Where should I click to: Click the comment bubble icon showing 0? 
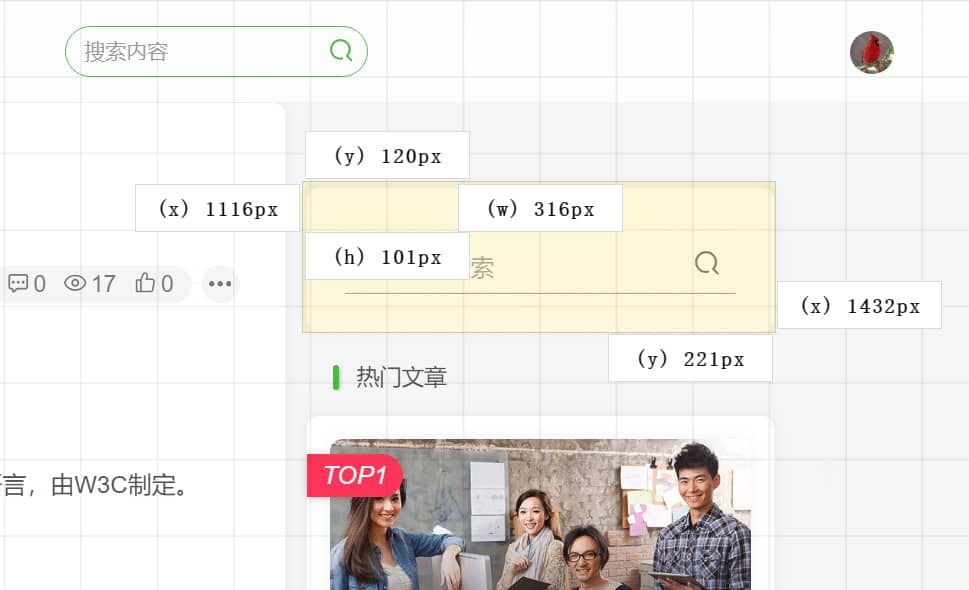19,284
